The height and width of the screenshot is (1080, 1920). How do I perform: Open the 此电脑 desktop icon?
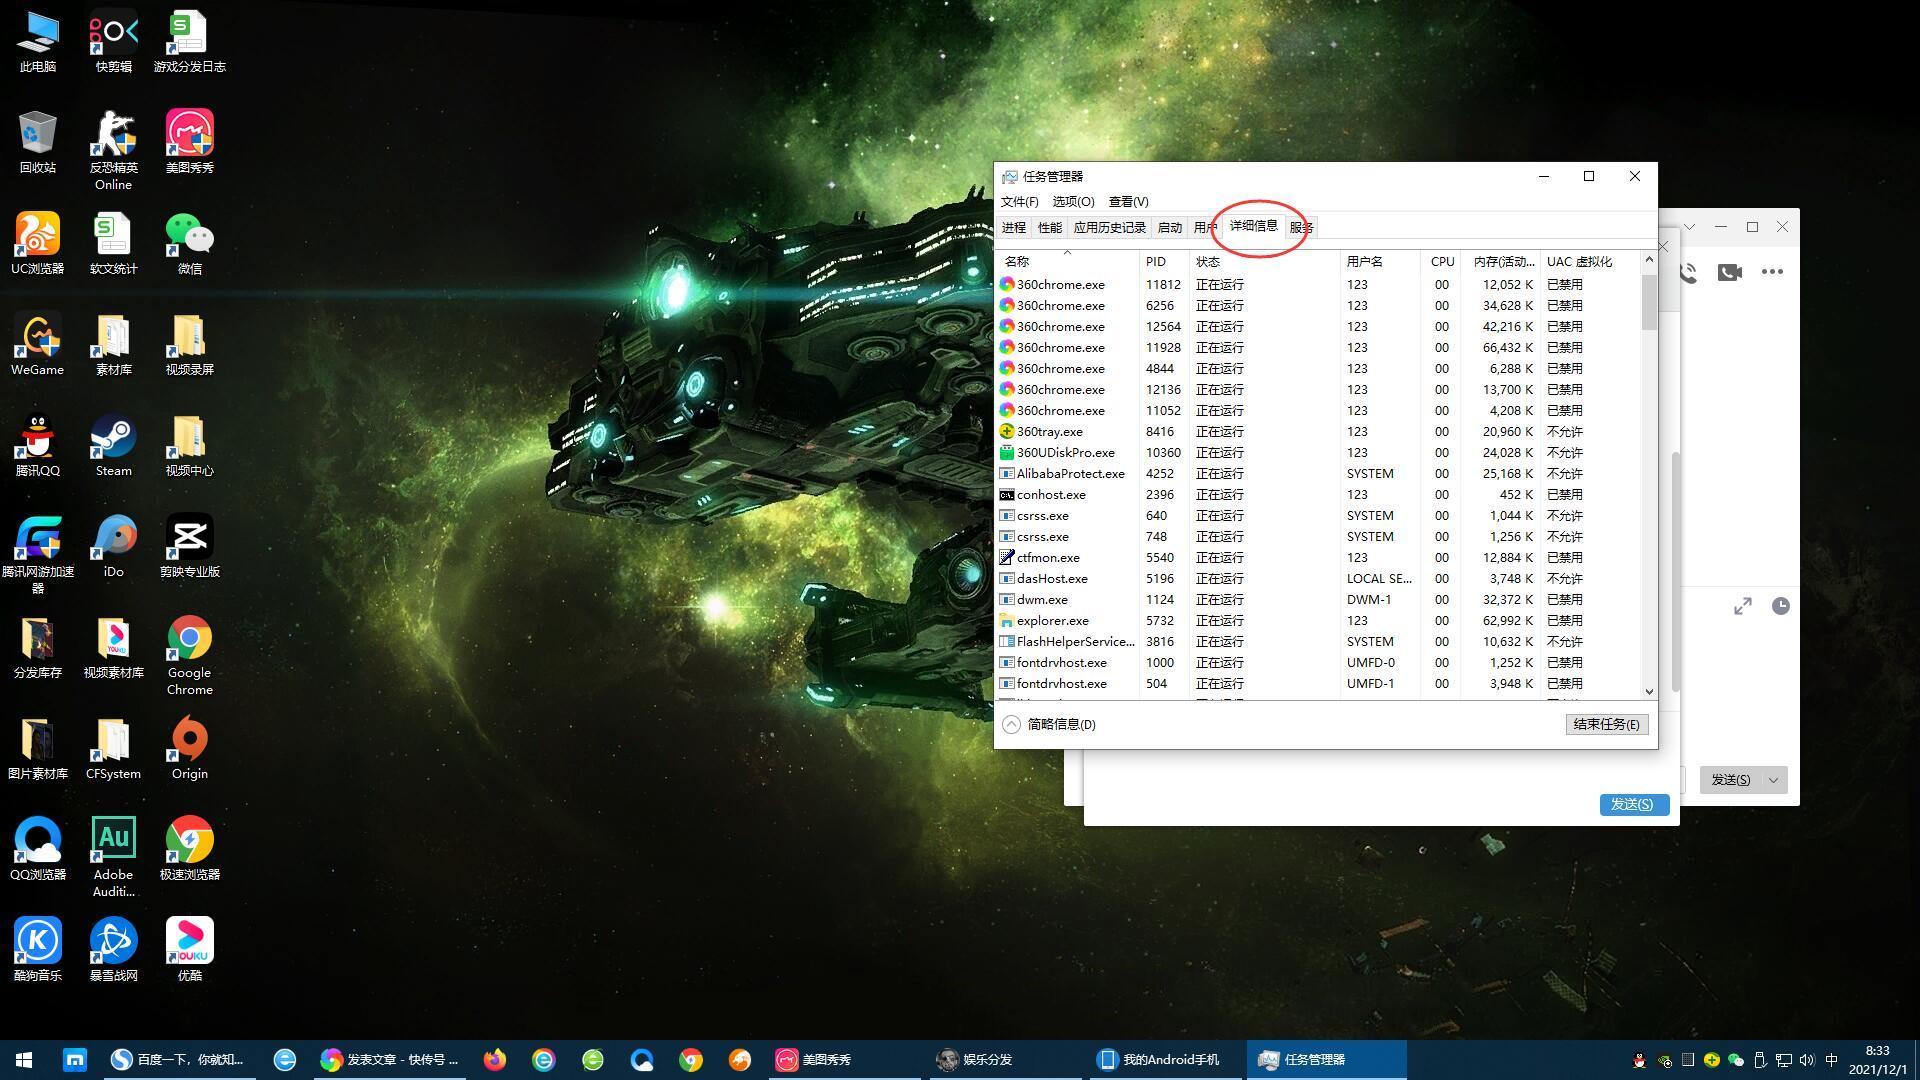[38, 42]
